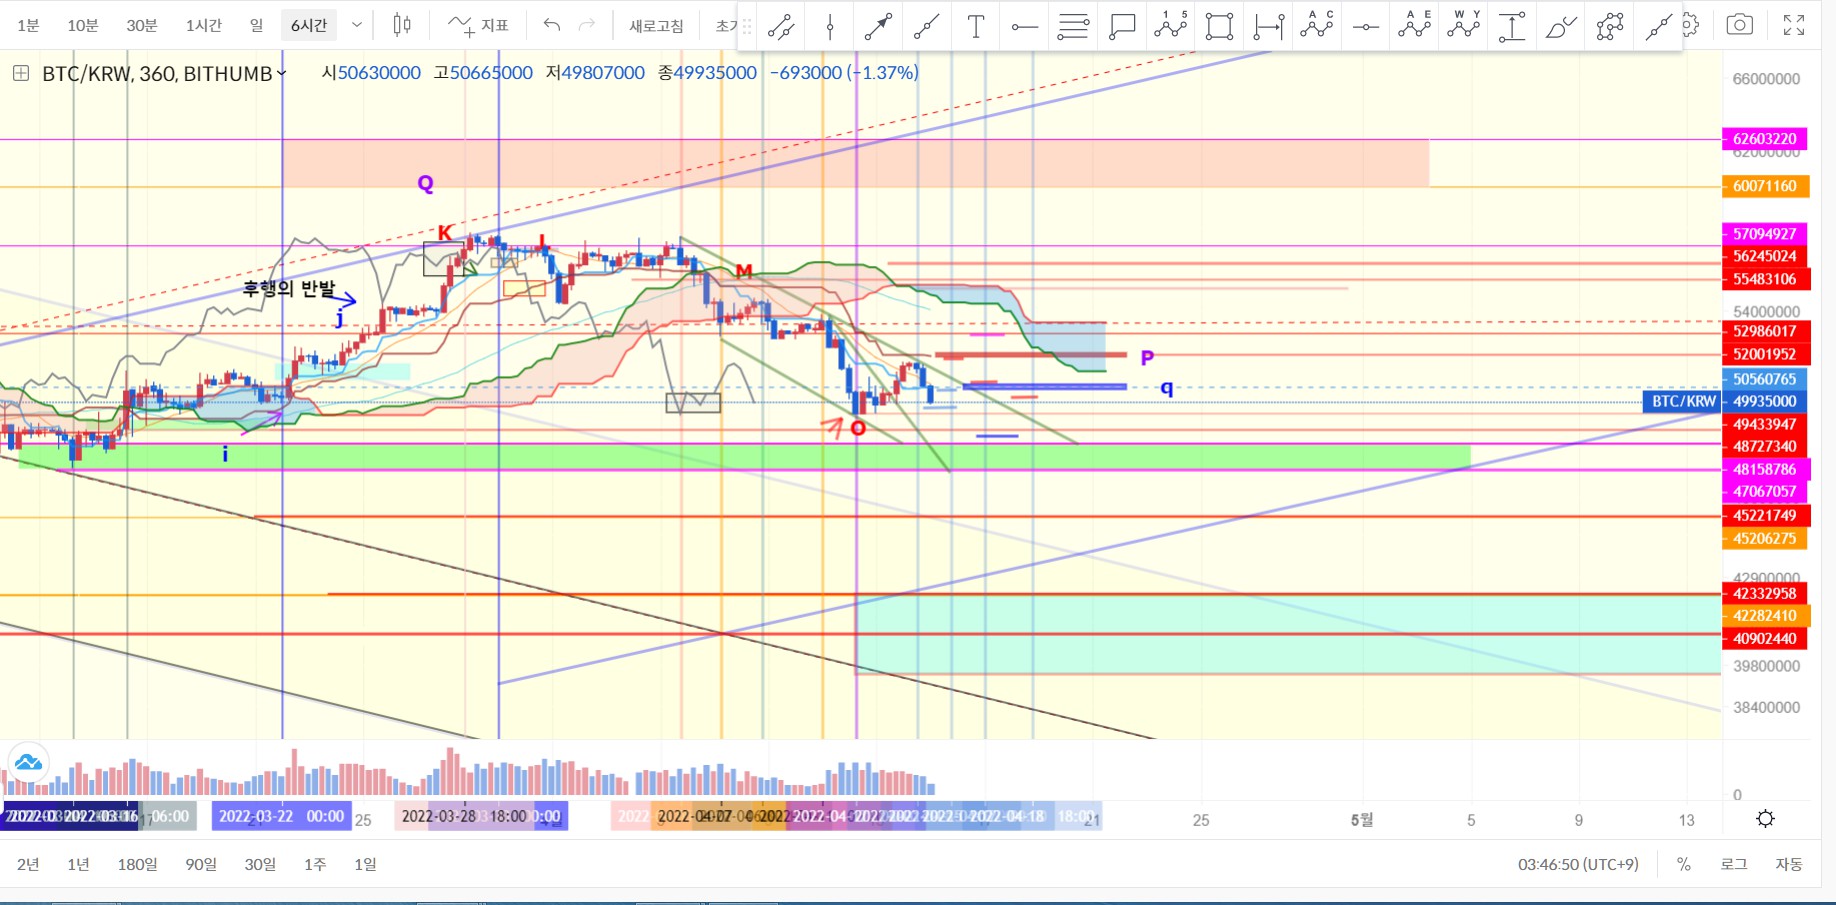Open the candlestick chart style icon

click(402, 25)
